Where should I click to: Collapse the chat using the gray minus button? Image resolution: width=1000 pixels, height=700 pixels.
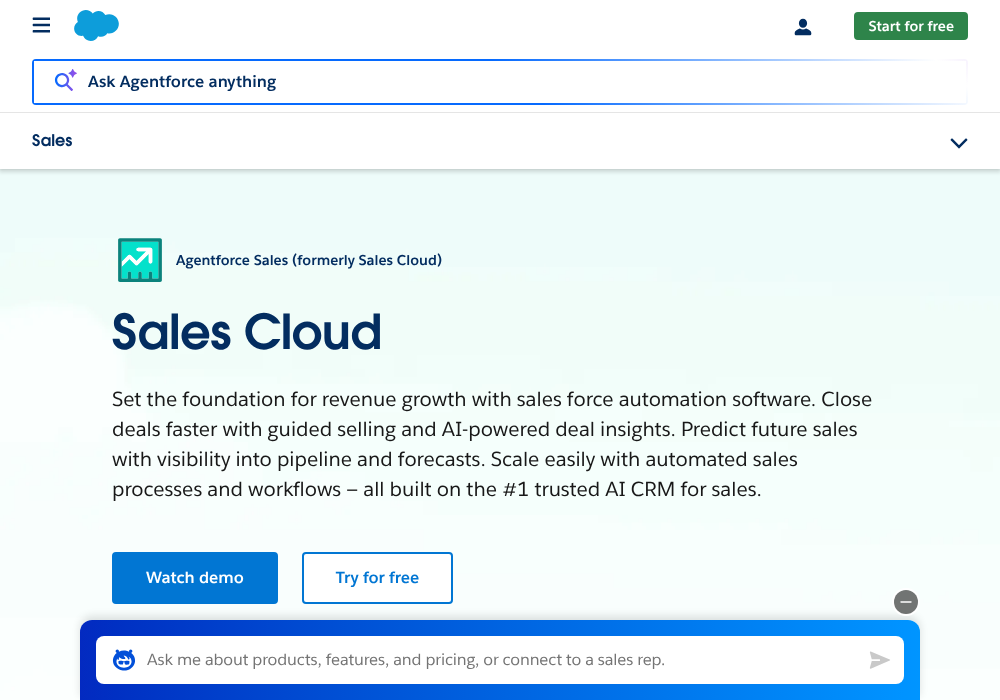tap(906, 602)
